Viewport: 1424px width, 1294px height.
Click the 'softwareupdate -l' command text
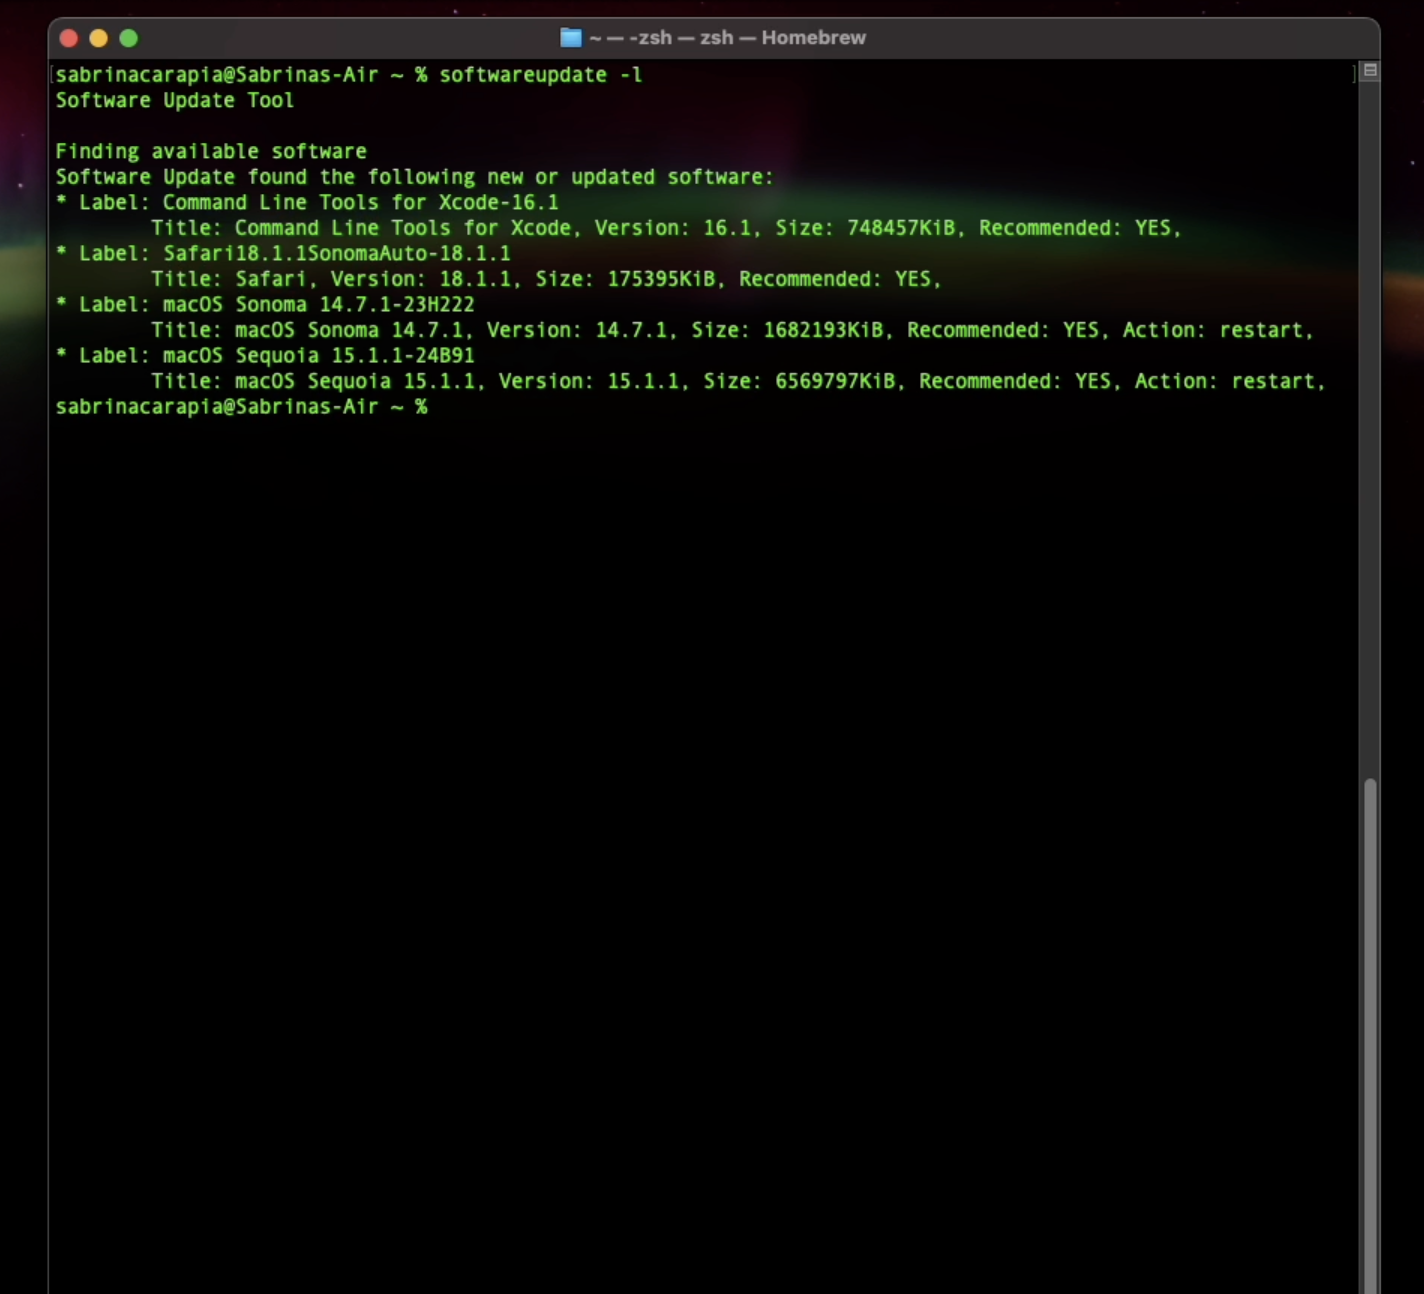[x=541, y=75]
